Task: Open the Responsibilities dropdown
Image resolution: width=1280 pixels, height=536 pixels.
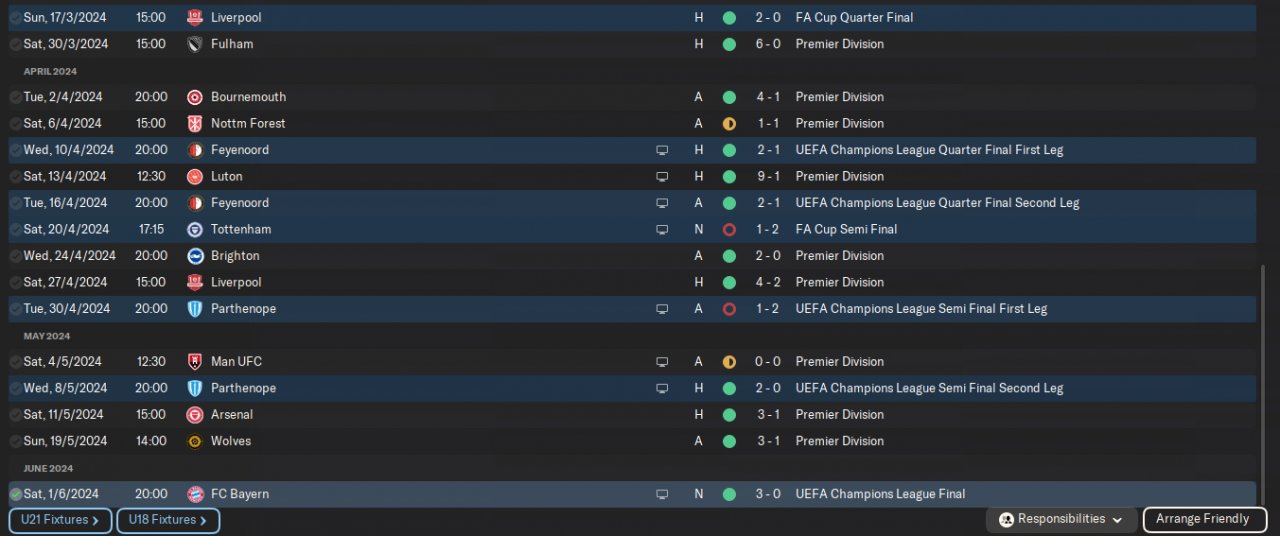Action: [x=1062, y=520]
